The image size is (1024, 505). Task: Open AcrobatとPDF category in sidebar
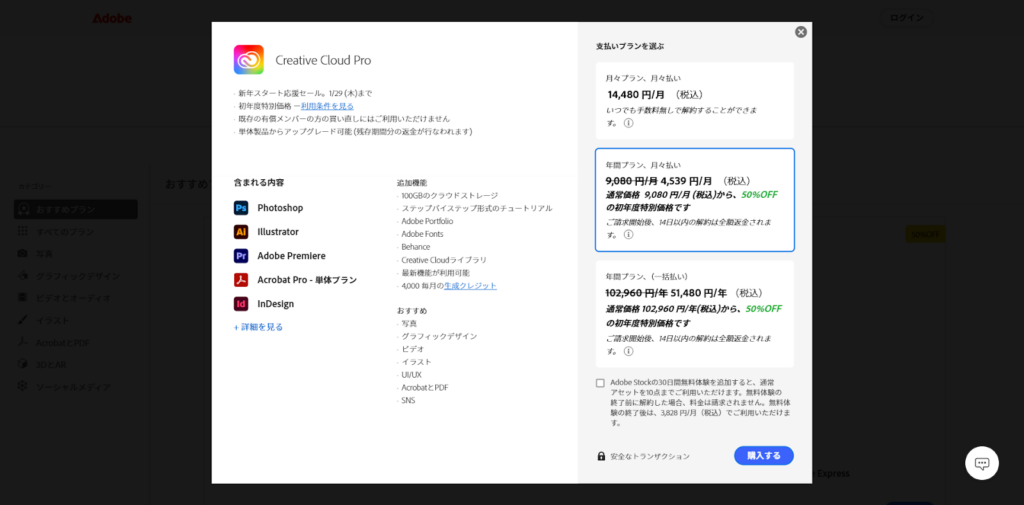click(x=63, y=342)
